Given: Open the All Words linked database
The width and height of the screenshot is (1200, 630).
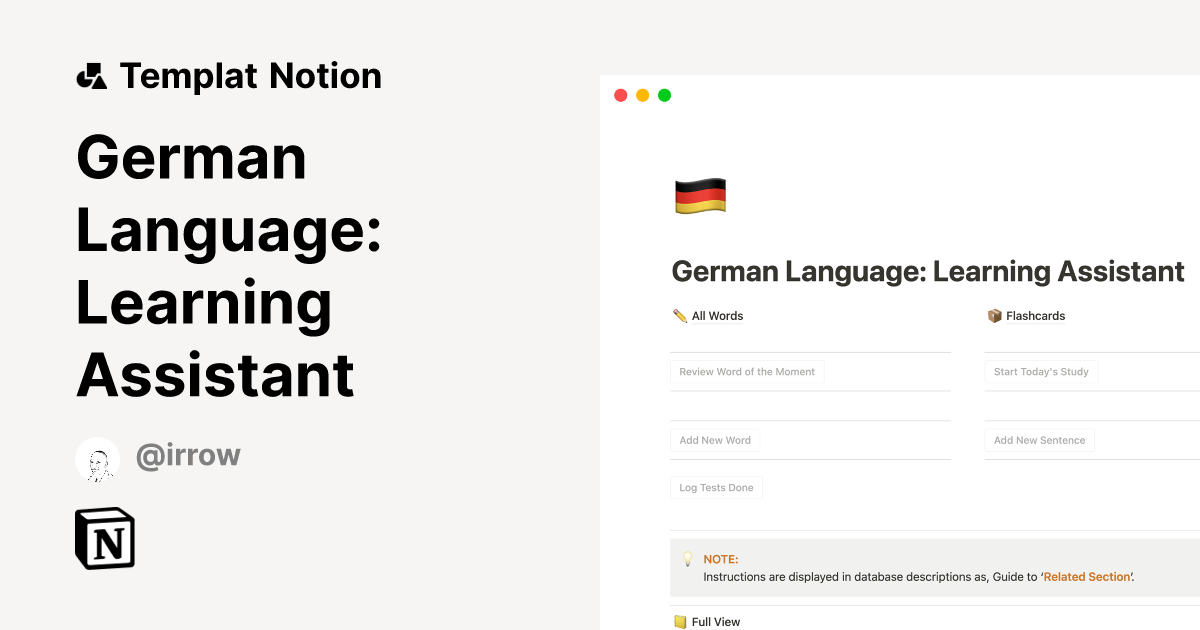Looking at the screenshot, I should [x=716, y=315].
